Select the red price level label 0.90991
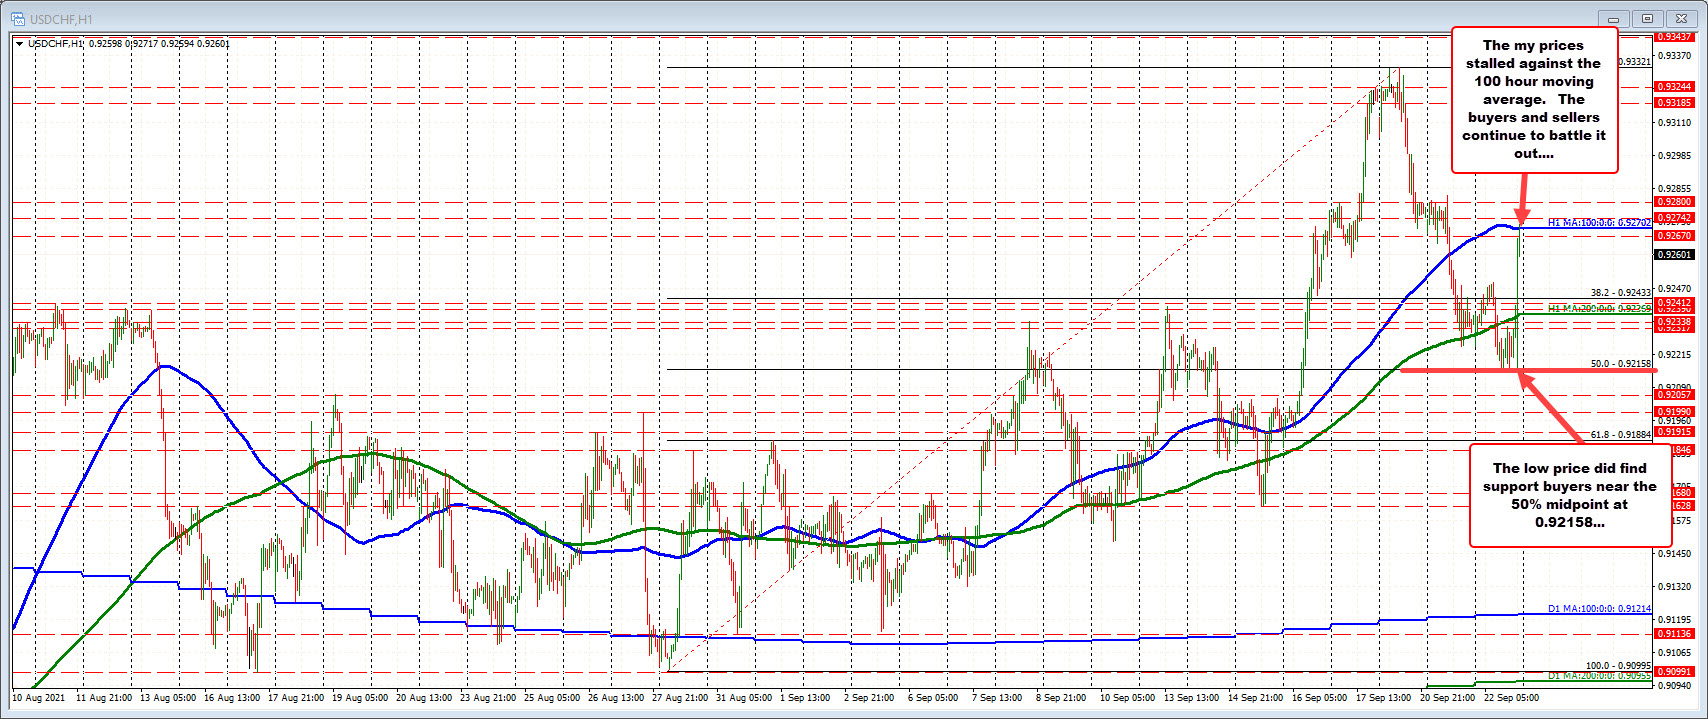This screenshot has width=1708, height=719. tap(1675, 672)
